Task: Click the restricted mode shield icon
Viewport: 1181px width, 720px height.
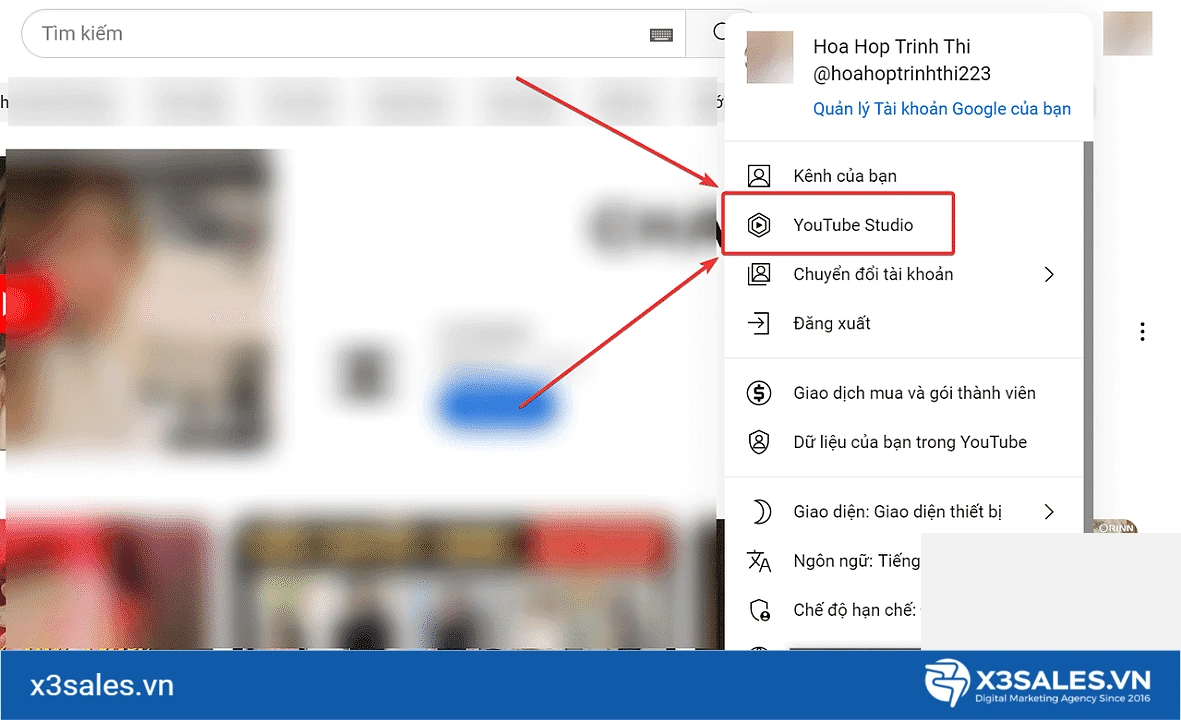Action: coord(760,610)
